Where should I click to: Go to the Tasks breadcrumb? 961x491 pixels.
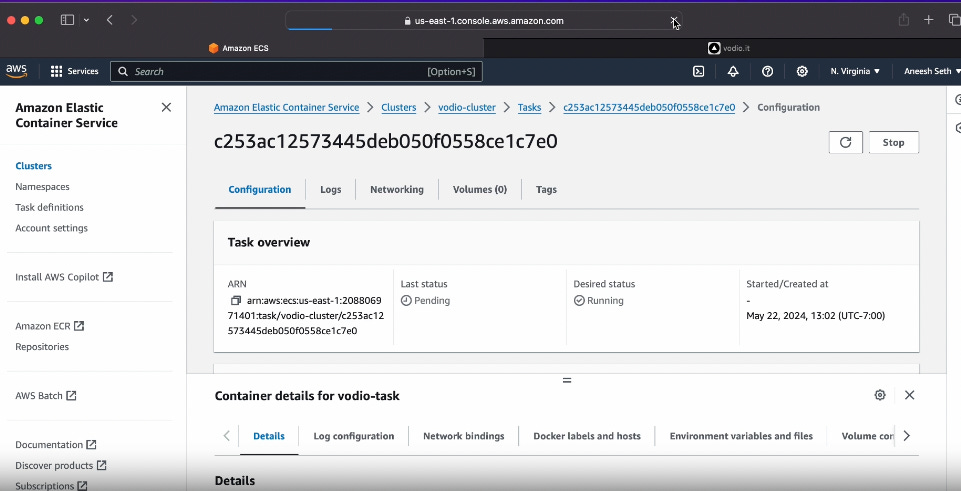(530, 107)
